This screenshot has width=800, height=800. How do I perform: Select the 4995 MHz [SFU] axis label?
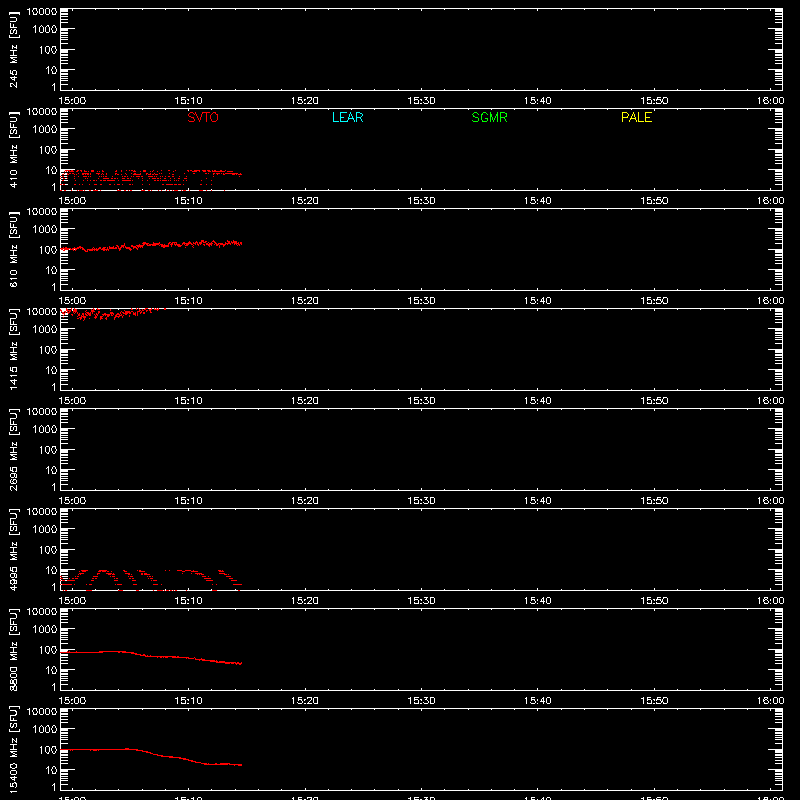(x=13, y=549)
